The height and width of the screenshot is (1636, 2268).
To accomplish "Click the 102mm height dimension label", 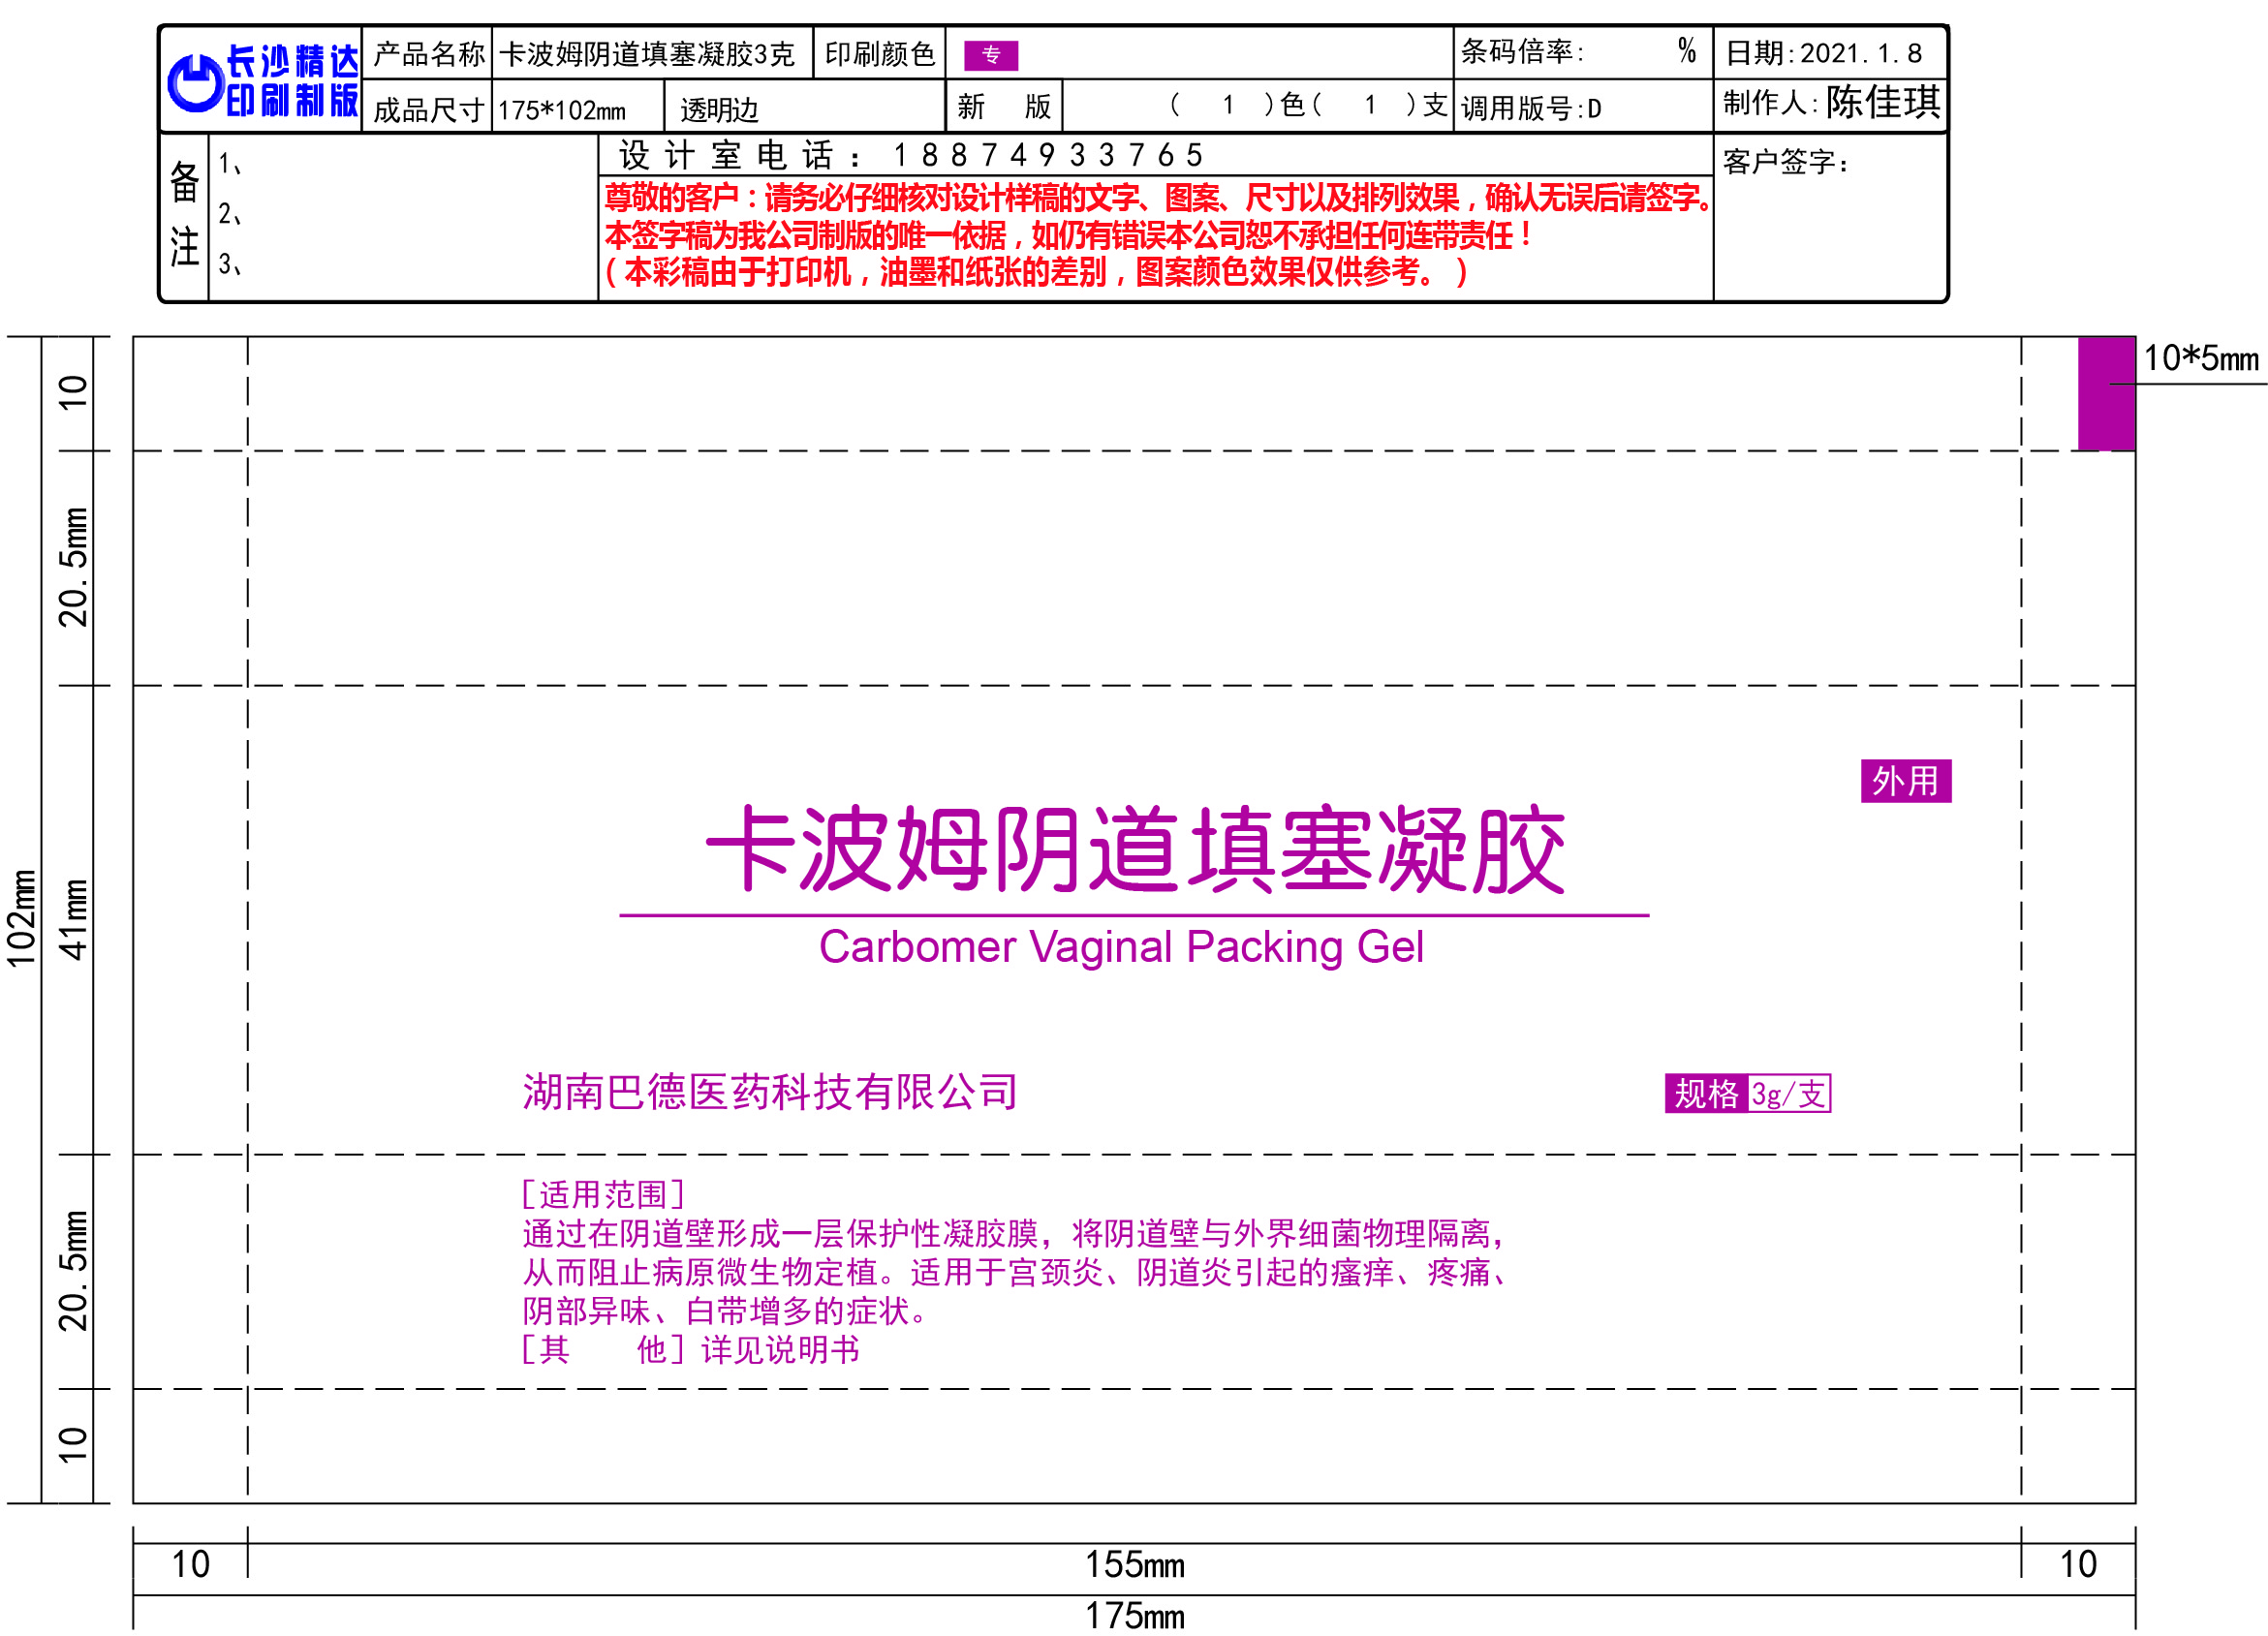I will click(x=22, y=918).
